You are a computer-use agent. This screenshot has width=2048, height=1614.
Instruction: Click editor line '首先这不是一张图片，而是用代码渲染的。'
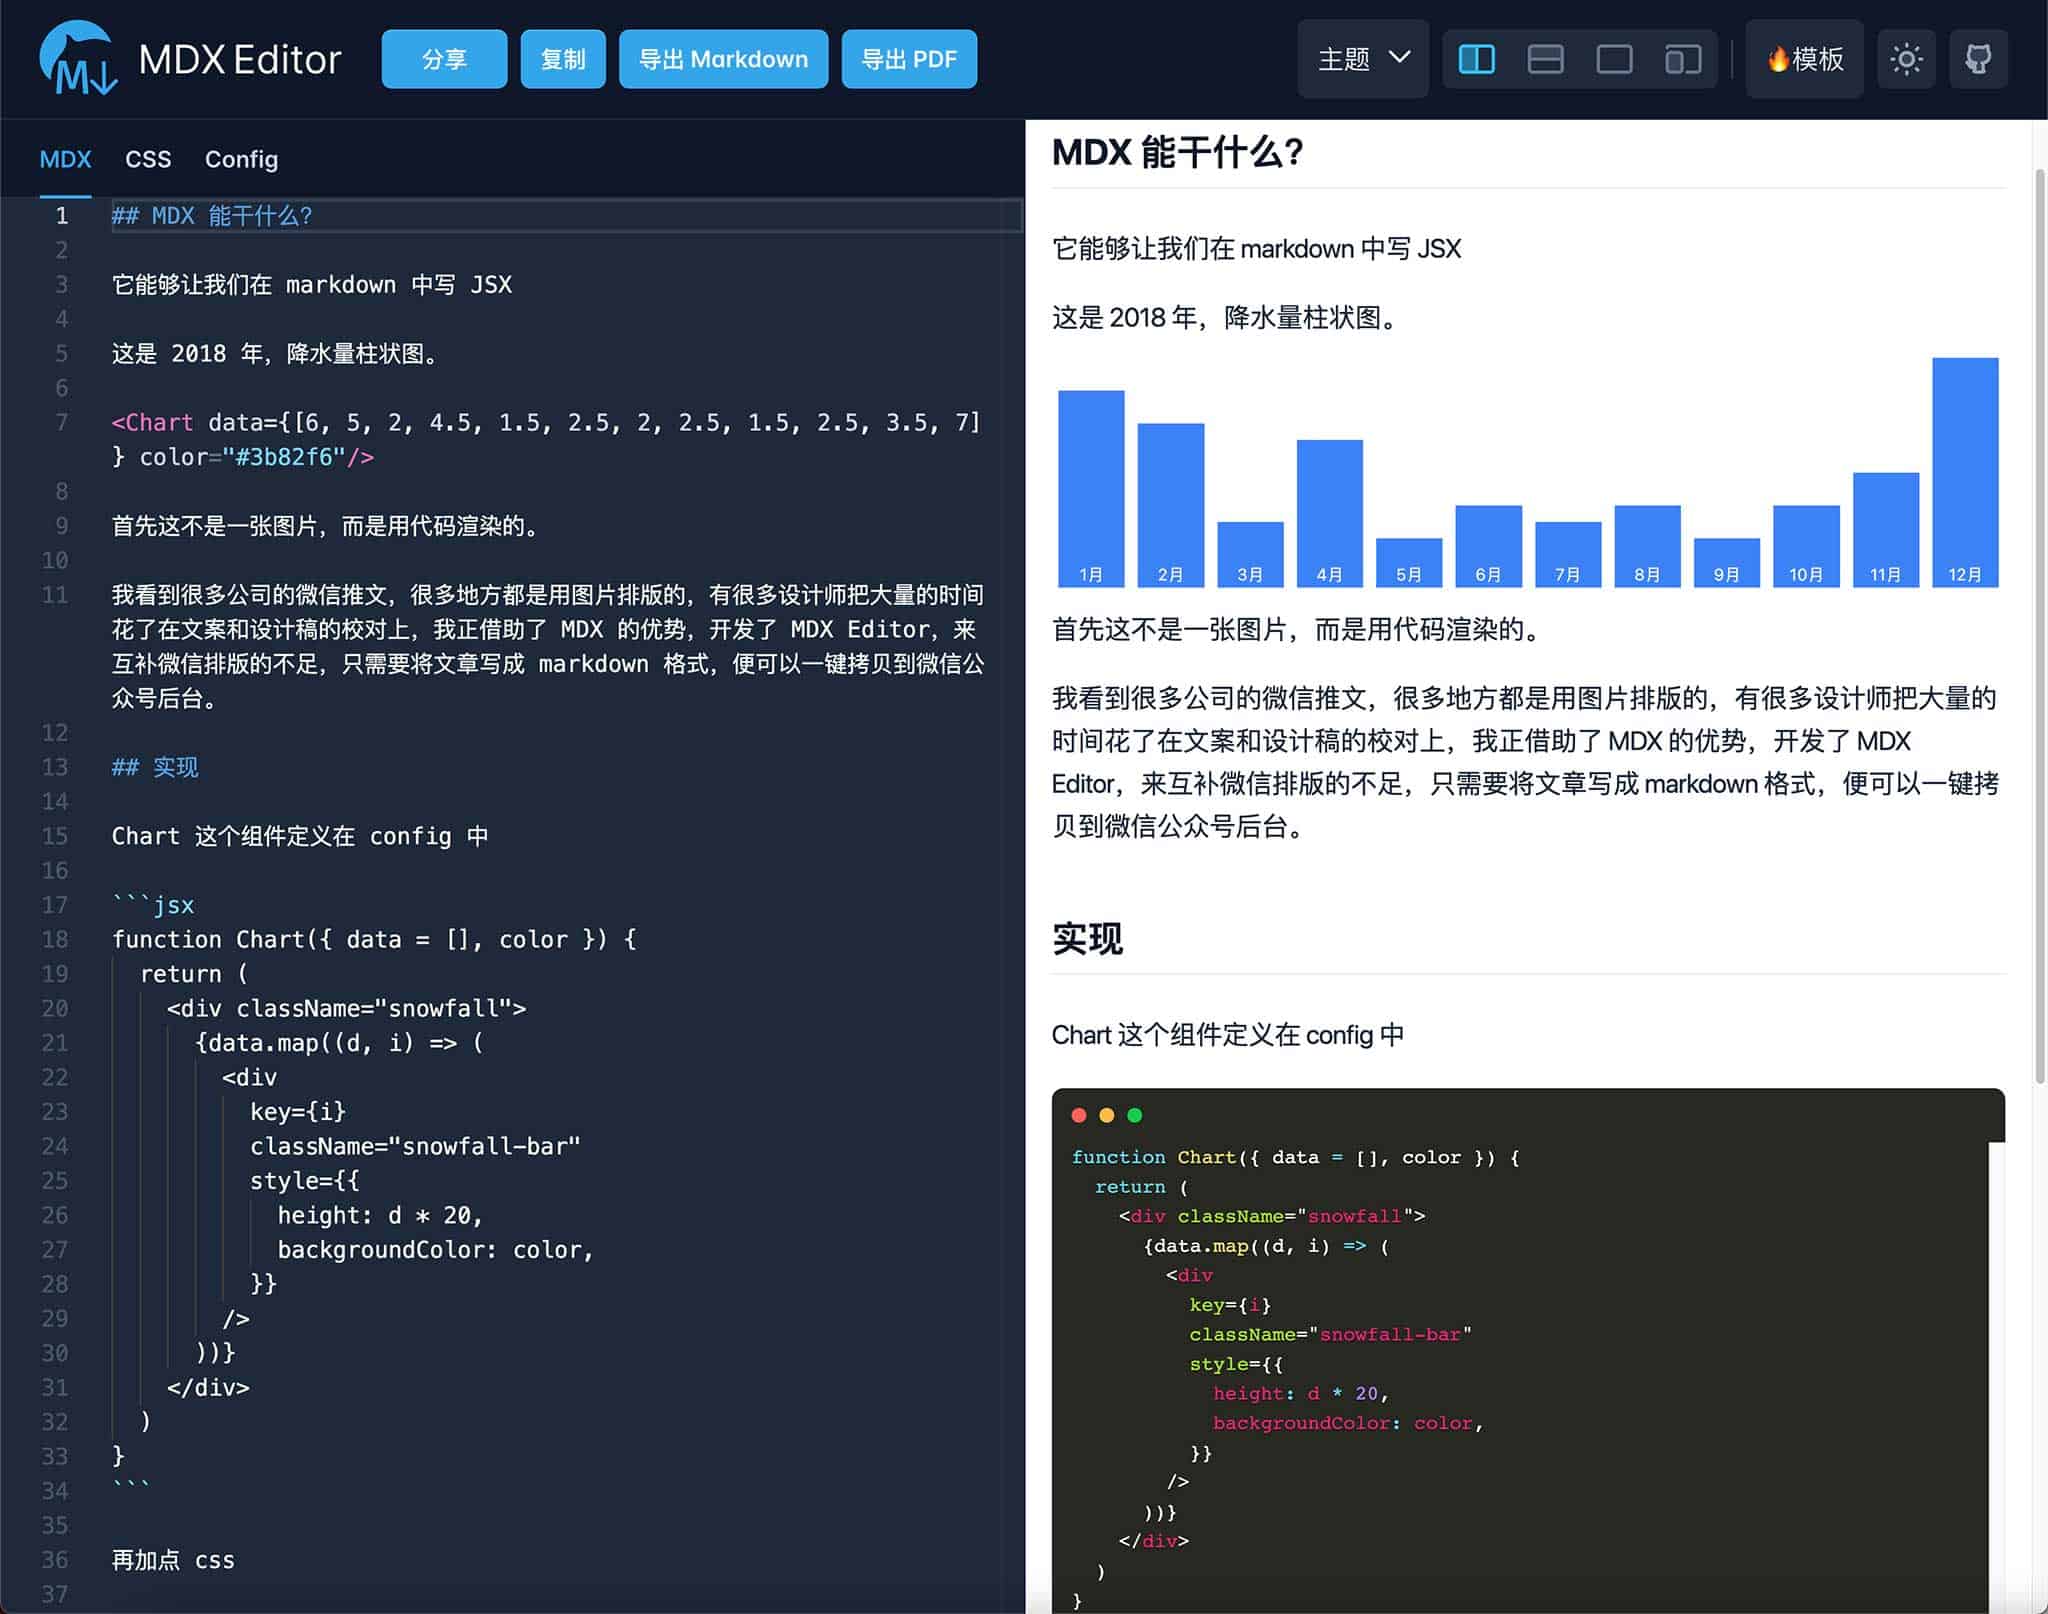click(x=328, y=526)
